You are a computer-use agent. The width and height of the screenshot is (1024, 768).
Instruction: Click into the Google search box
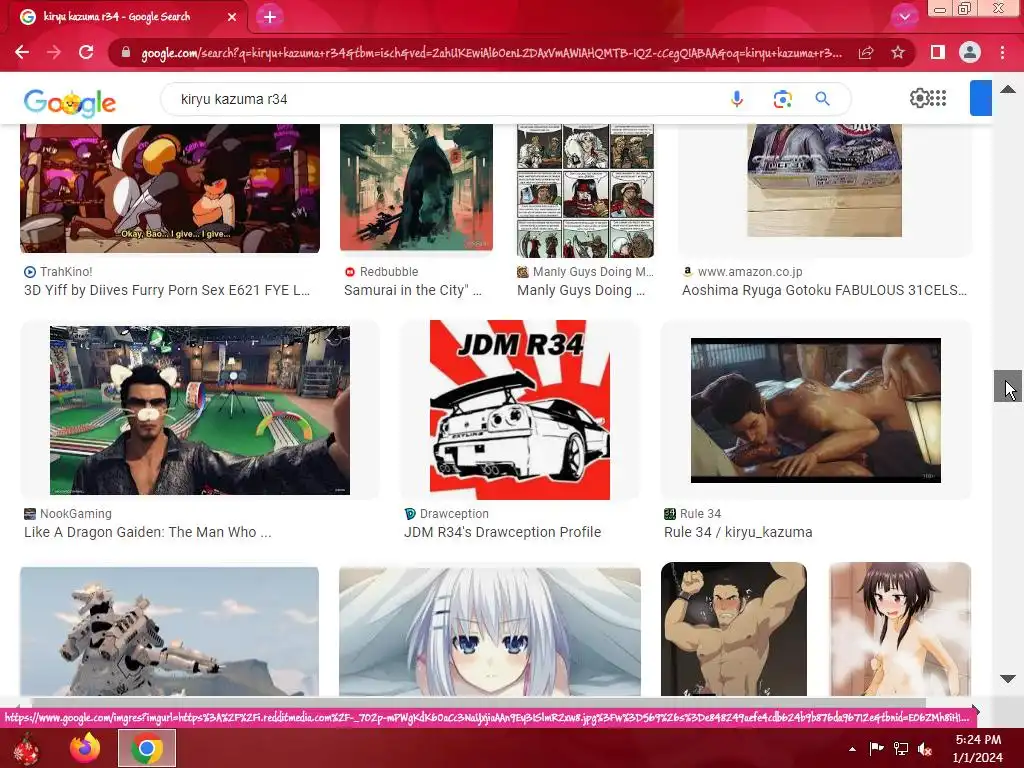pyautogui.click(x=451, y=99)
